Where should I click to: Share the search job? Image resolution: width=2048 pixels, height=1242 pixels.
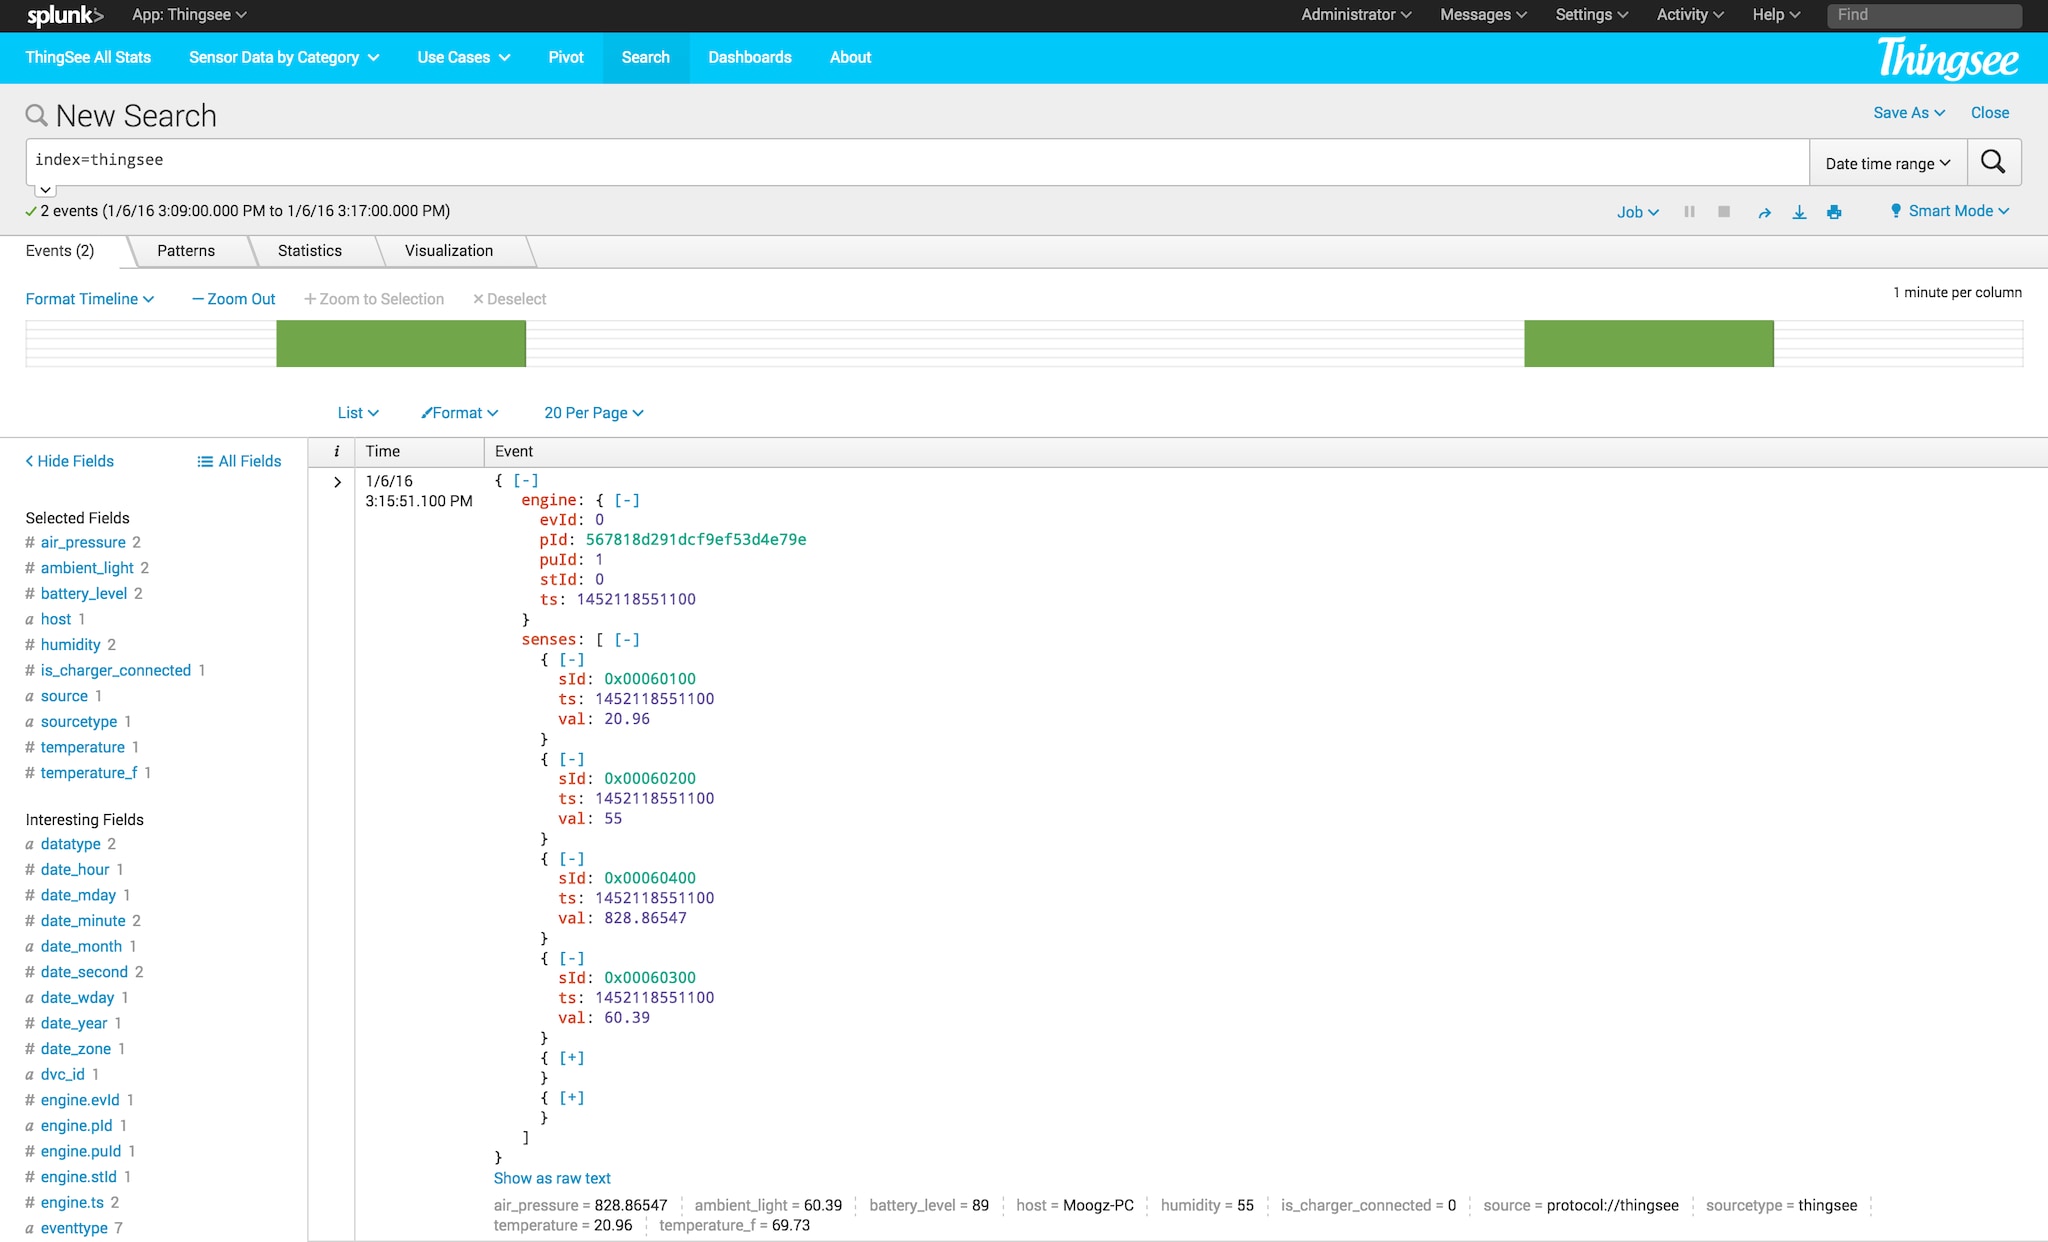(x=1765, y=212)
